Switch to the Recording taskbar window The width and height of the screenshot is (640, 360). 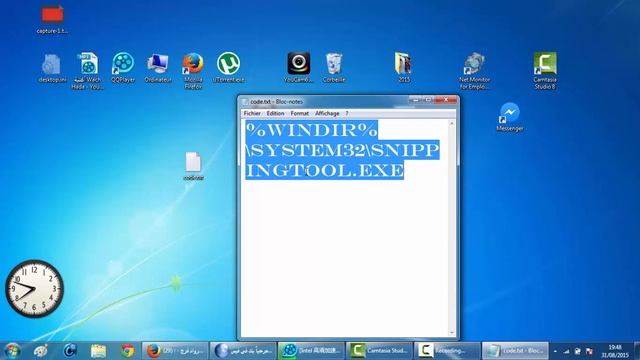pos(447,351)
